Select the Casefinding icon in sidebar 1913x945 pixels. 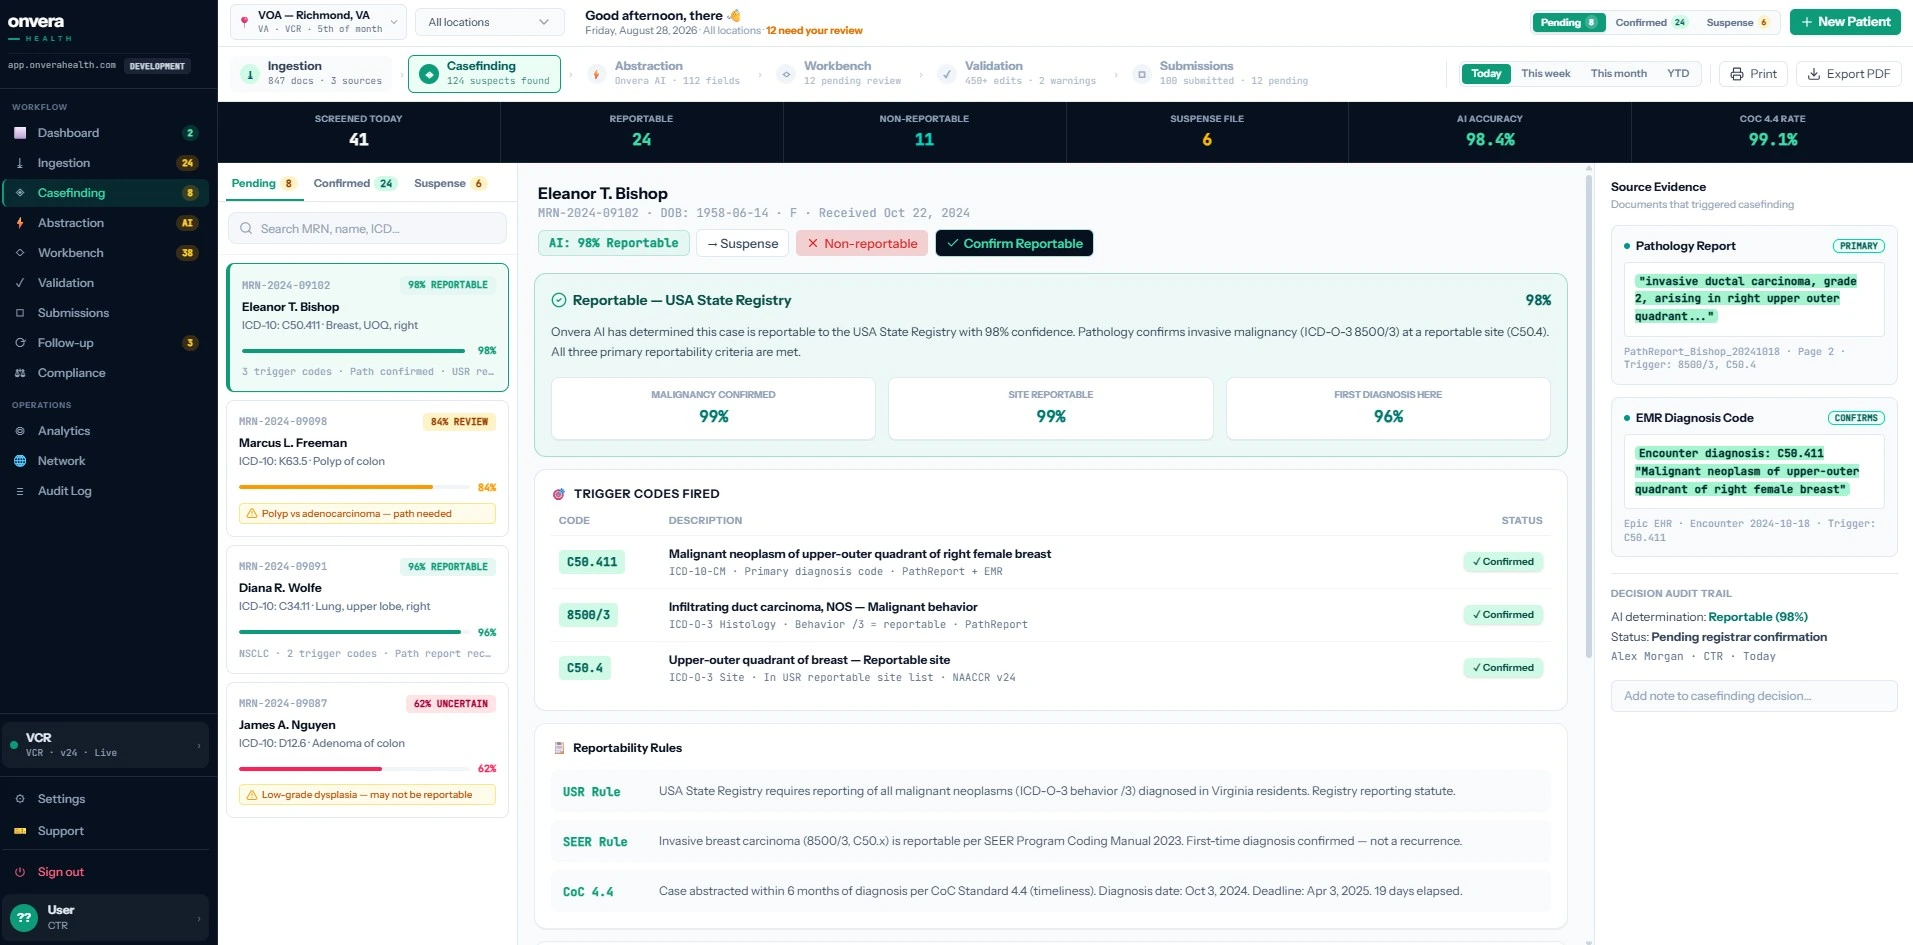click(20, 193)
